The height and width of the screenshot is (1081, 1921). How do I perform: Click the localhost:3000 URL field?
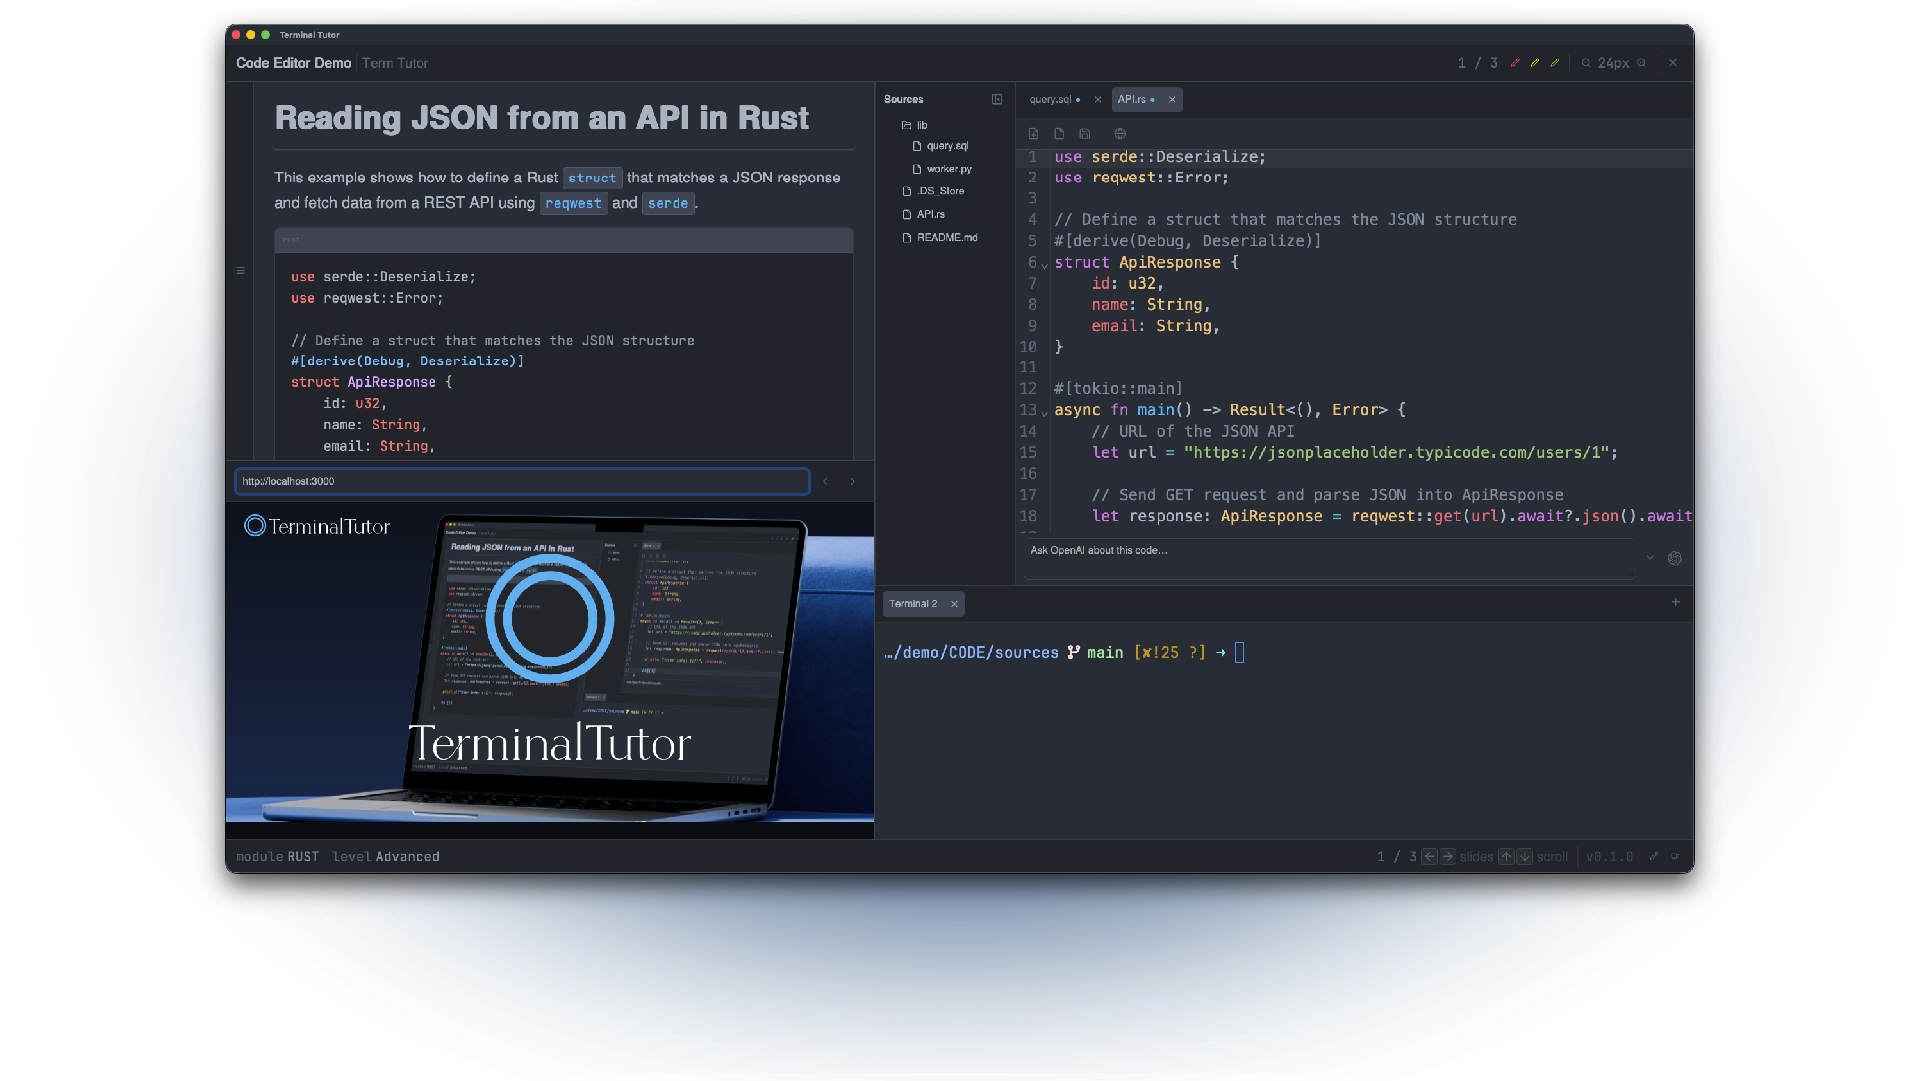coord(522,482)
